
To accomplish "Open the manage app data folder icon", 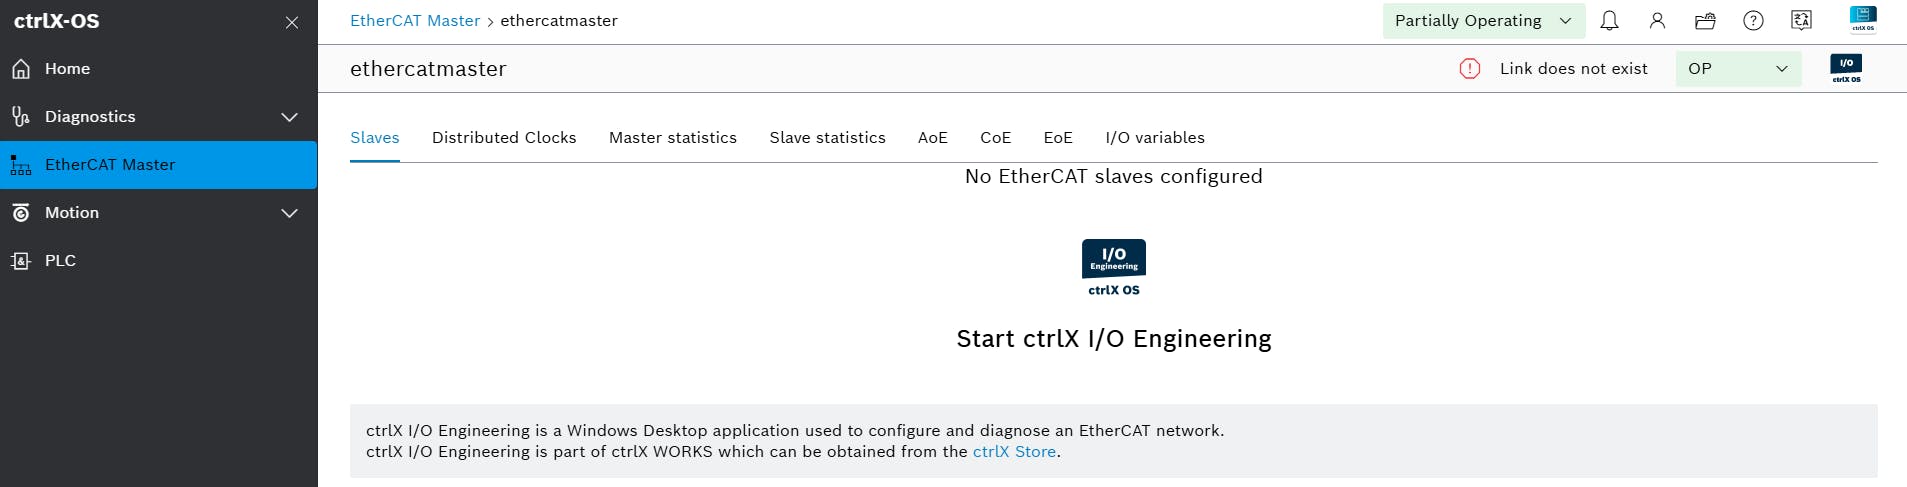I will tap(1705, 21).
